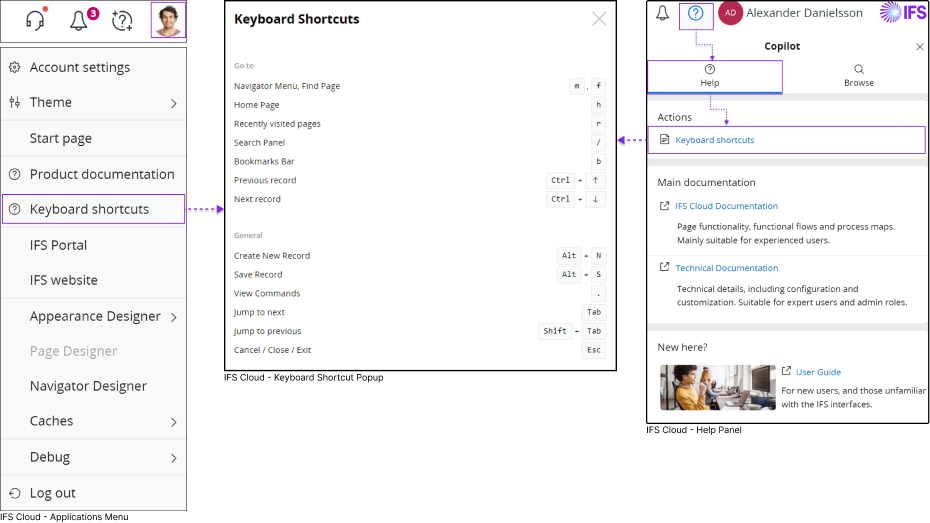930x523 pixels.
Task: Click the bell icon next to Alexander Danielsson
Action: click(662, 13)
